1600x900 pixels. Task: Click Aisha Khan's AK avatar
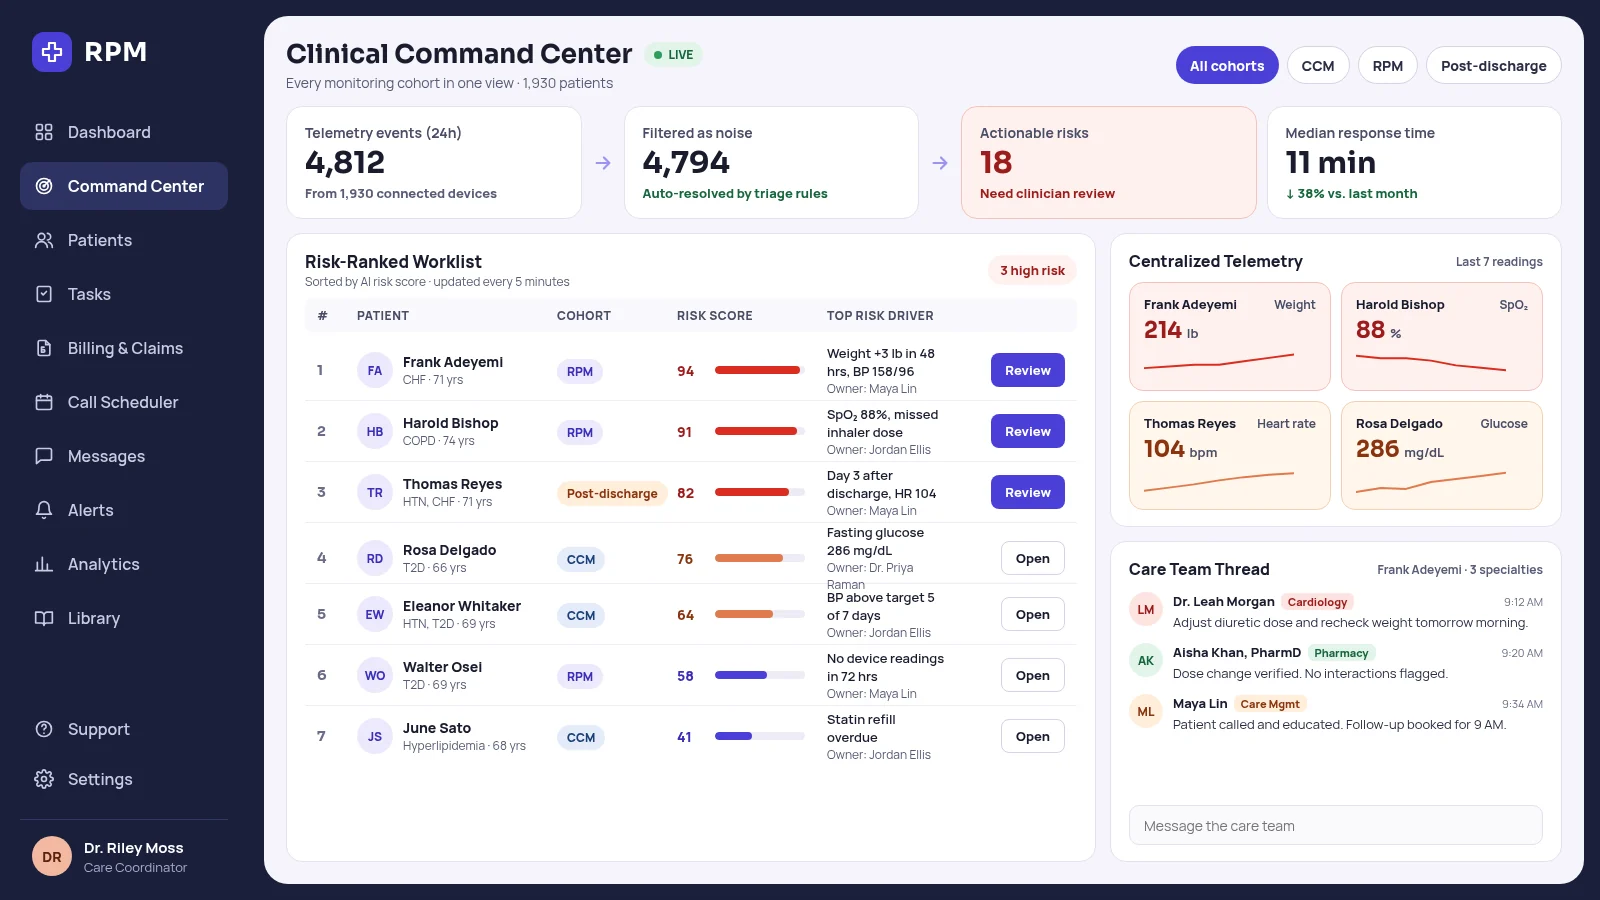[x=1146, y=661]
